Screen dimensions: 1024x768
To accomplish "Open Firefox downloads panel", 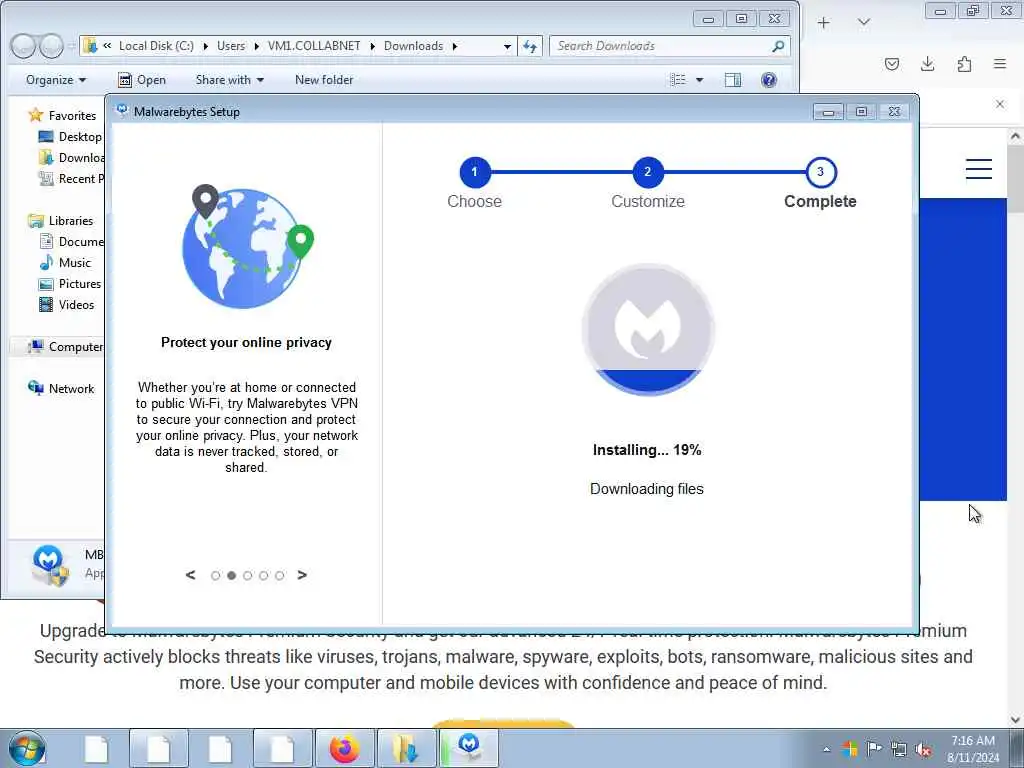I will (927, 64).
